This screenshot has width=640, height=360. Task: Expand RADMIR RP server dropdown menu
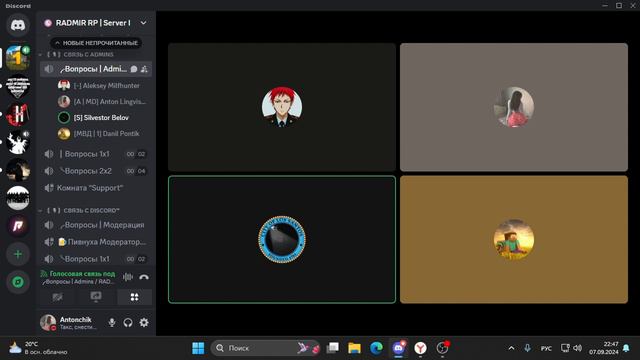click(x=143, y=23)
